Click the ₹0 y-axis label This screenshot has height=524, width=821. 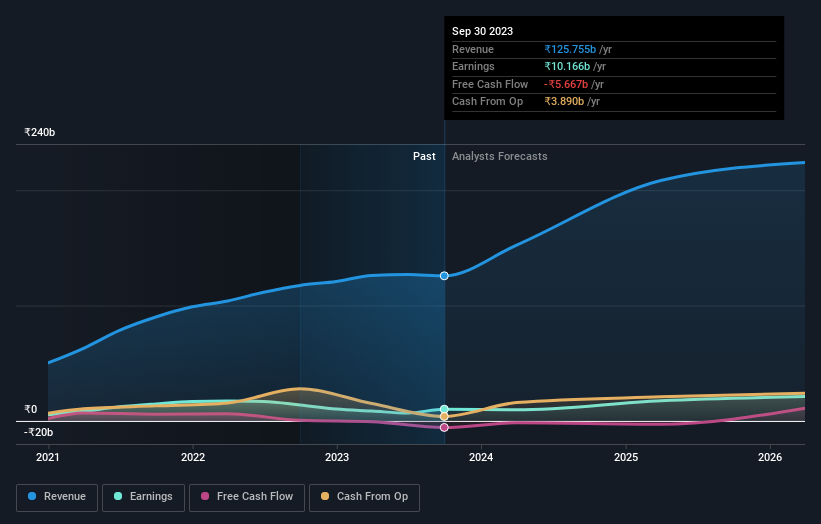[x=30, y=409]
